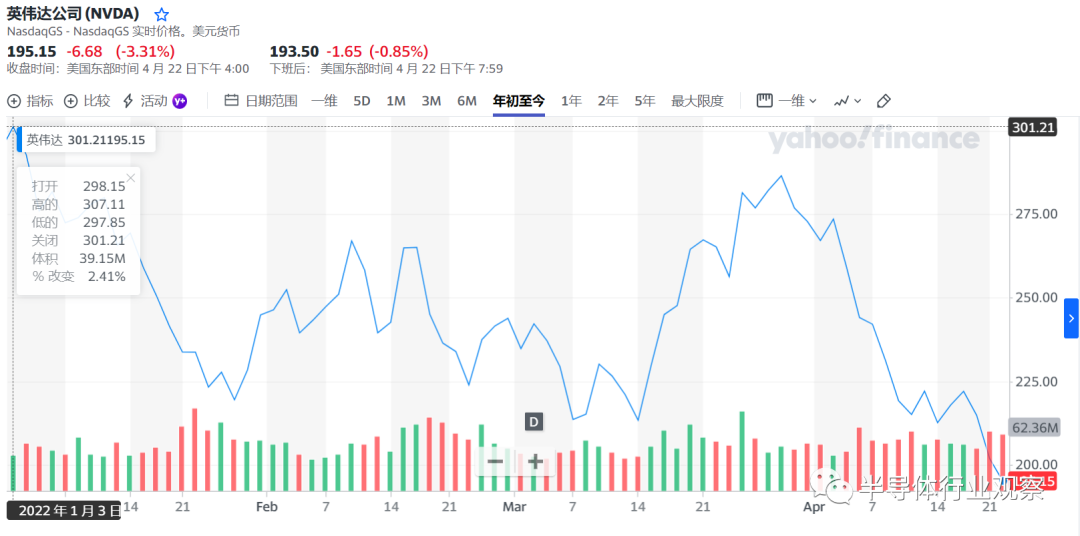
Task: Click the Feb axis label
Action: [x=266, y=507]
